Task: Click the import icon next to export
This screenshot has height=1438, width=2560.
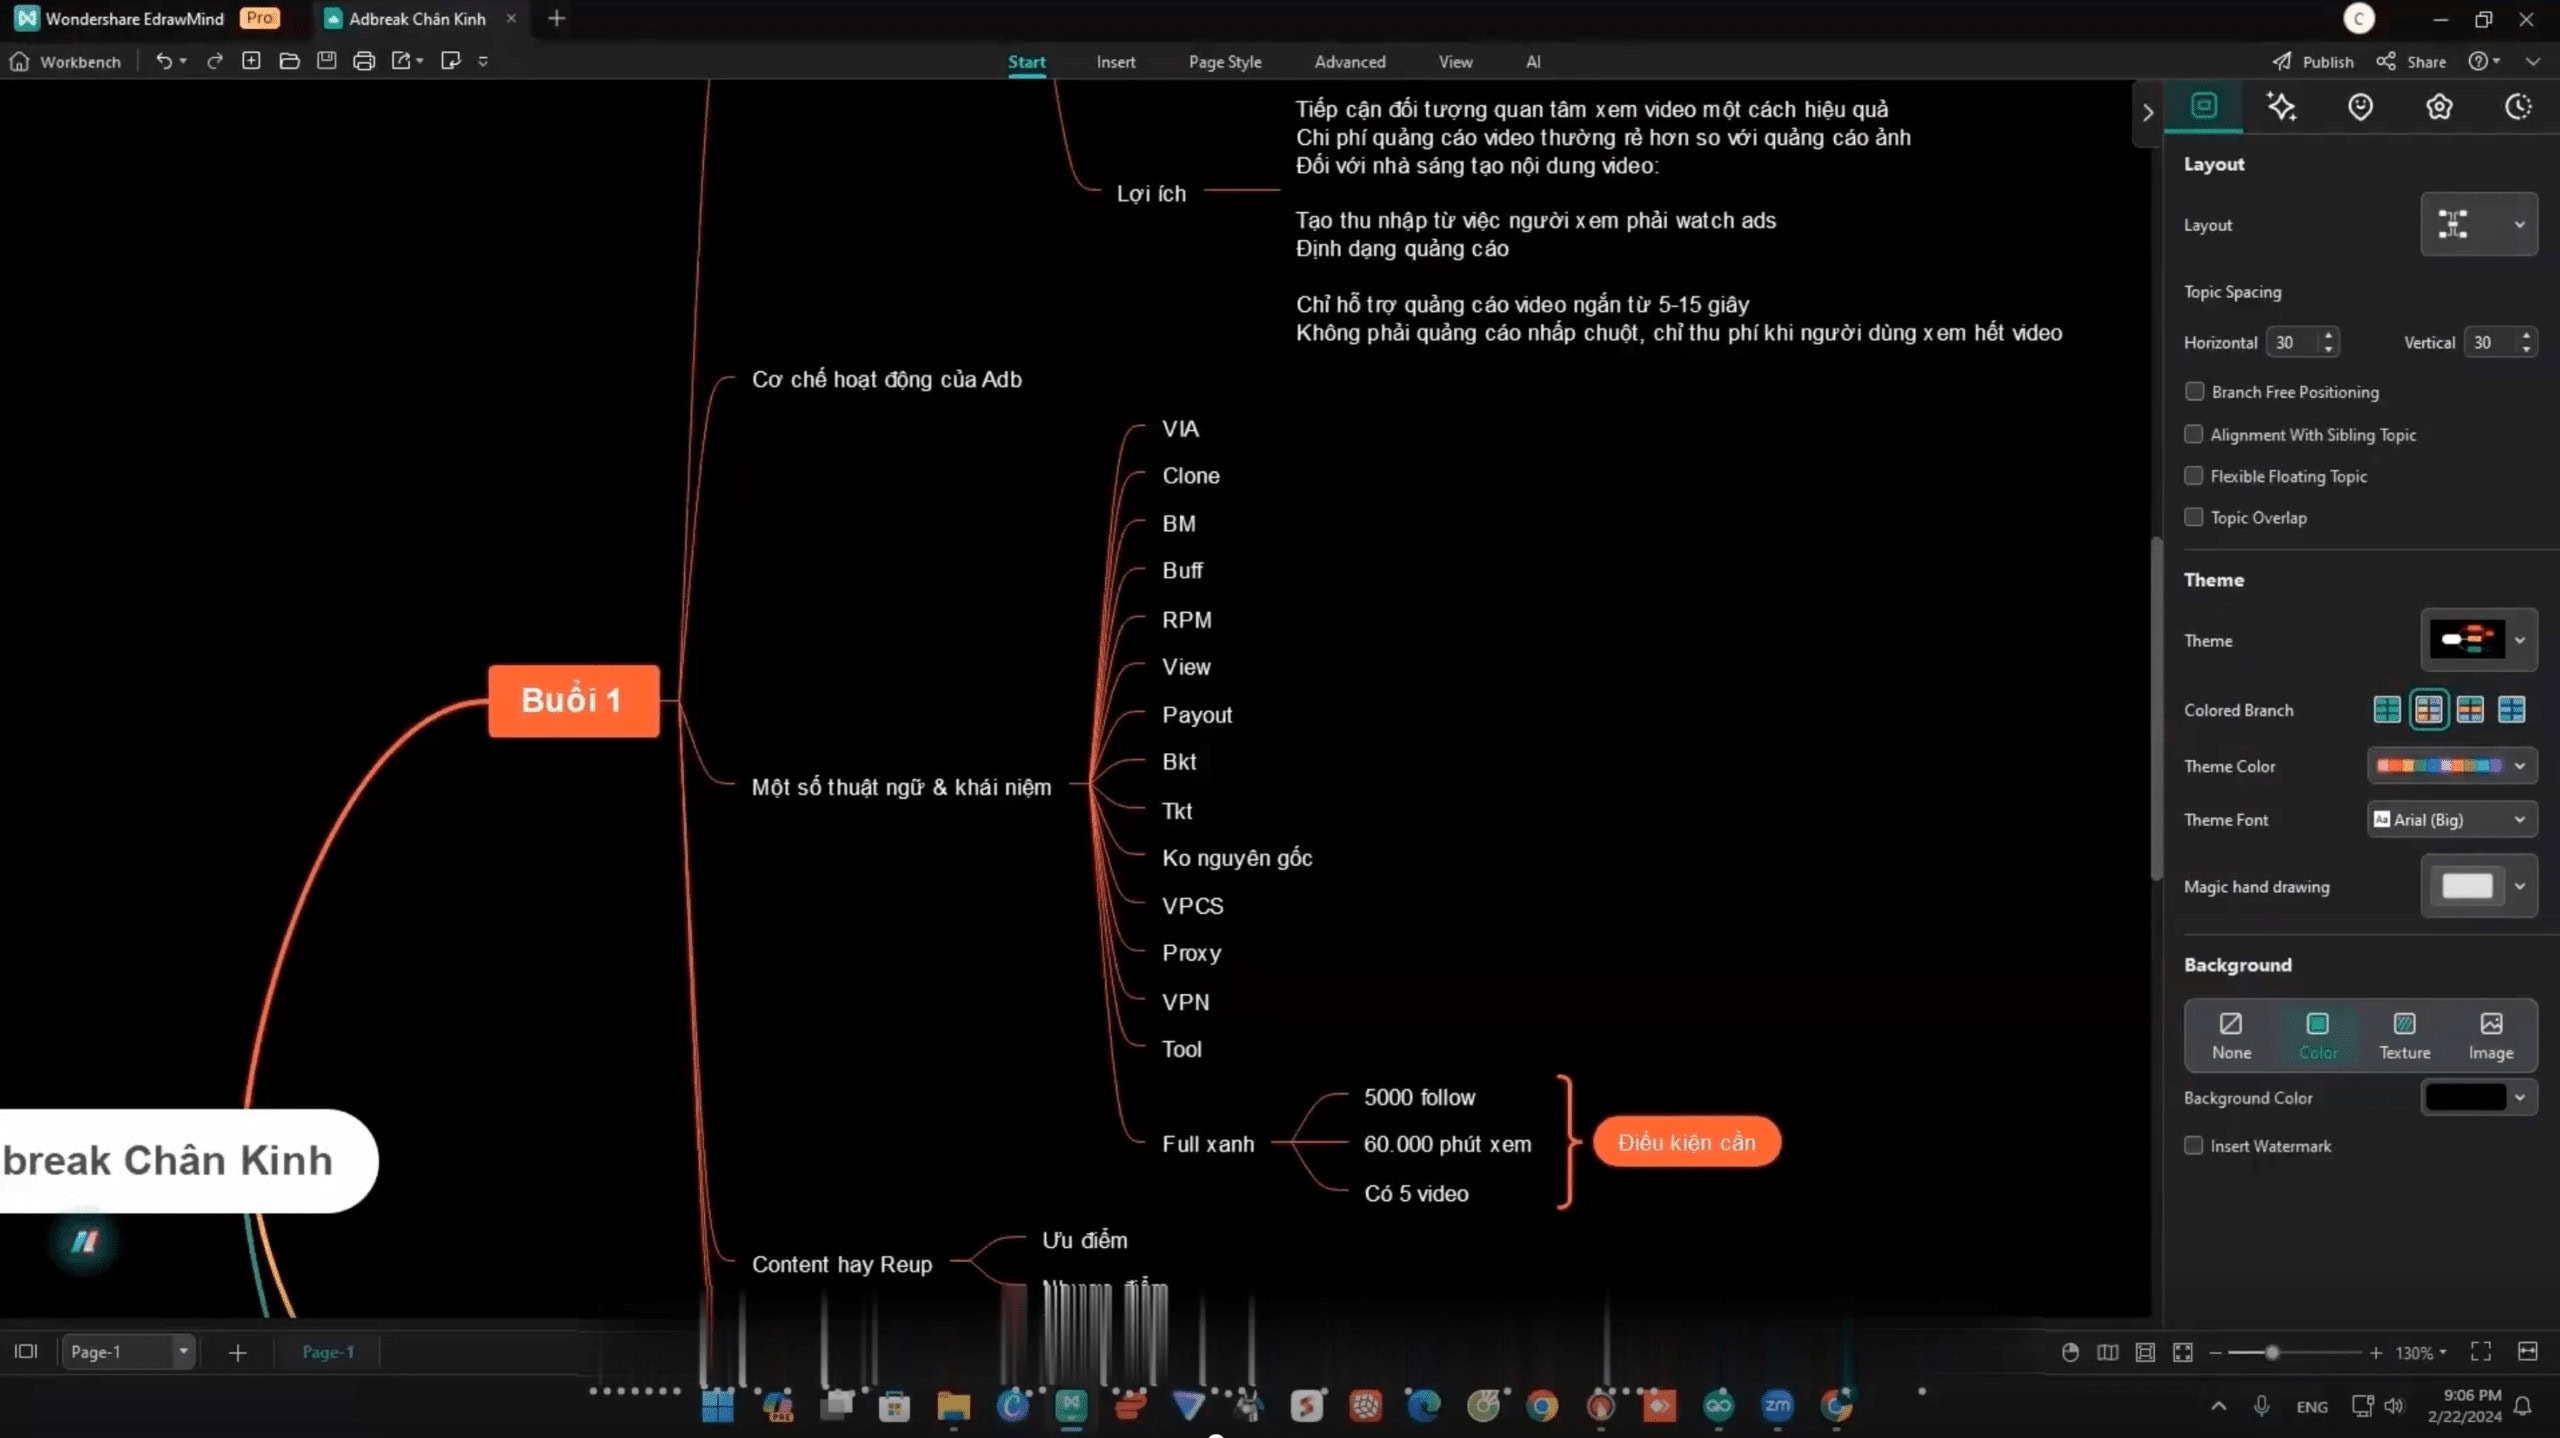Action: 451,61
